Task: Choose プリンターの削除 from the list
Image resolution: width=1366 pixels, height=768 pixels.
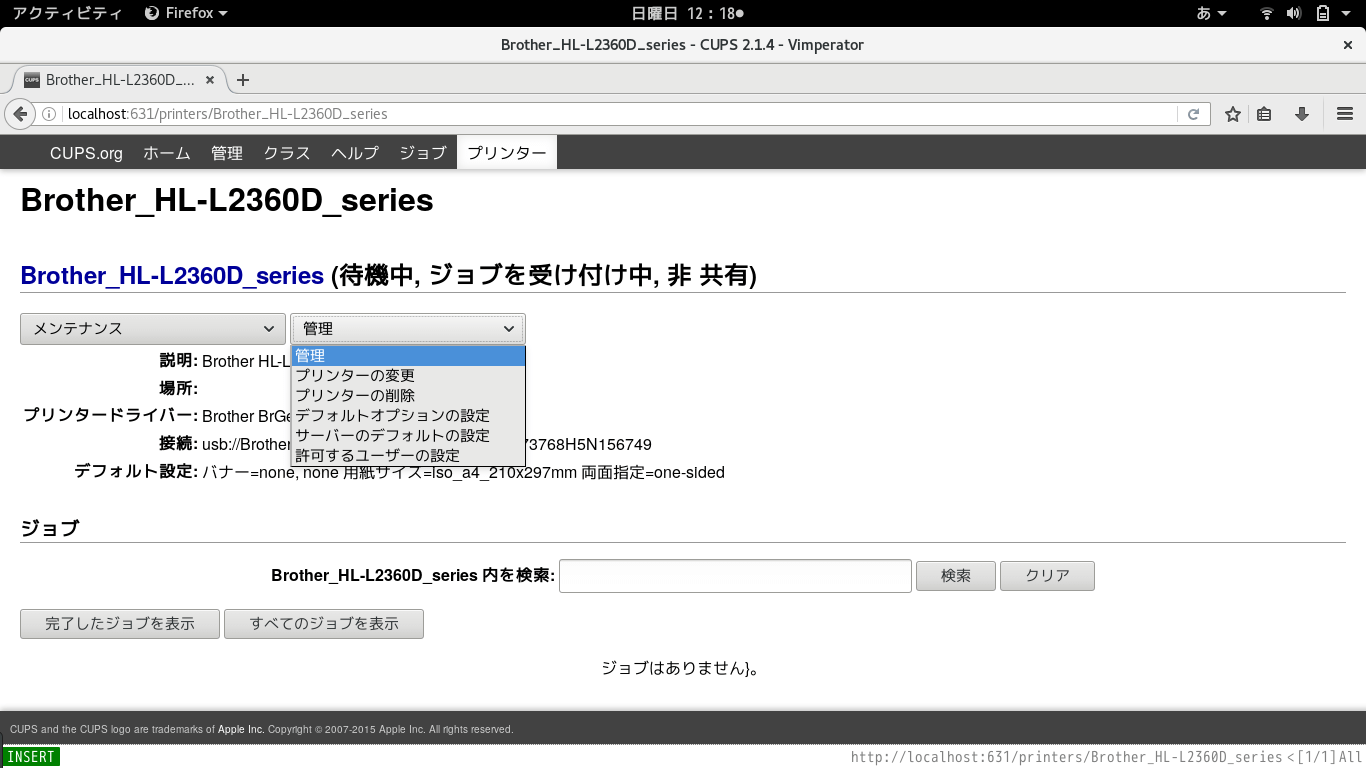Action: (x=408, y=396)
